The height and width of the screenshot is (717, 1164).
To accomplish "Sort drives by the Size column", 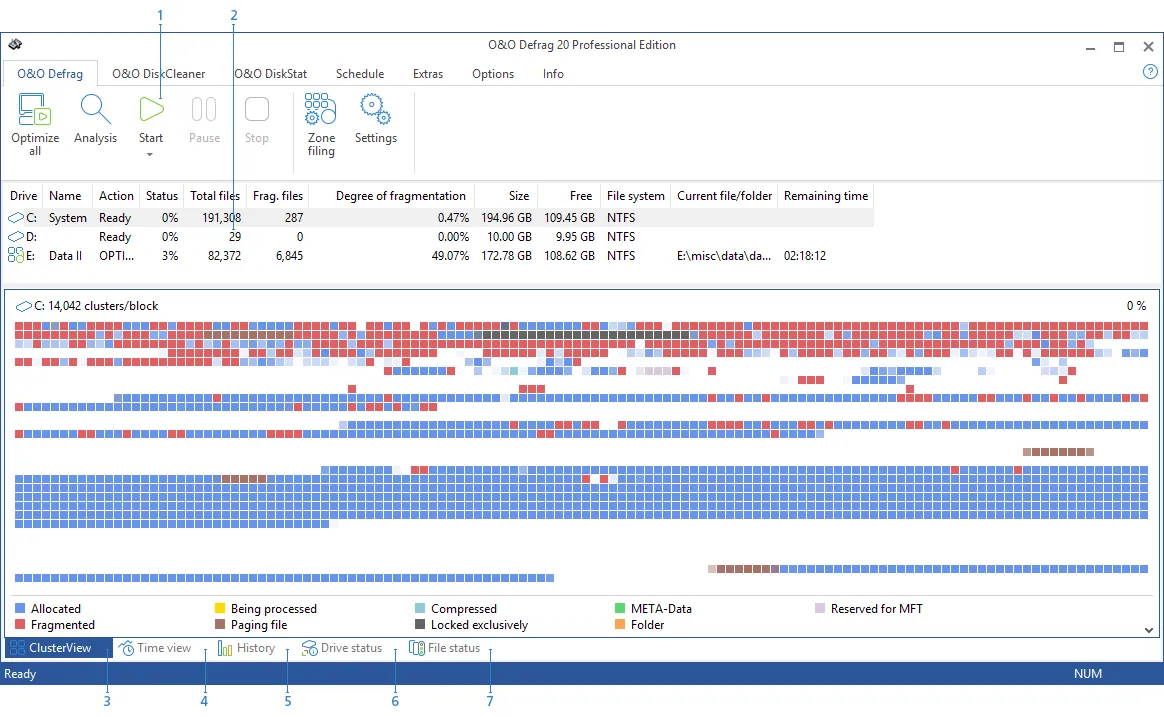I will point(518,195).
